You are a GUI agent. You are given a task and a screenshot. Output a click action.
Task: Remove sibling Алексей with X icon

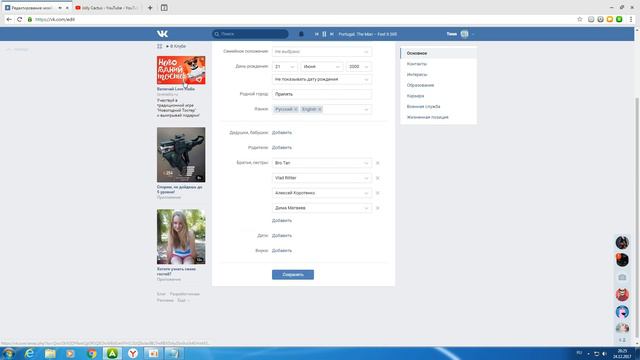378,193
